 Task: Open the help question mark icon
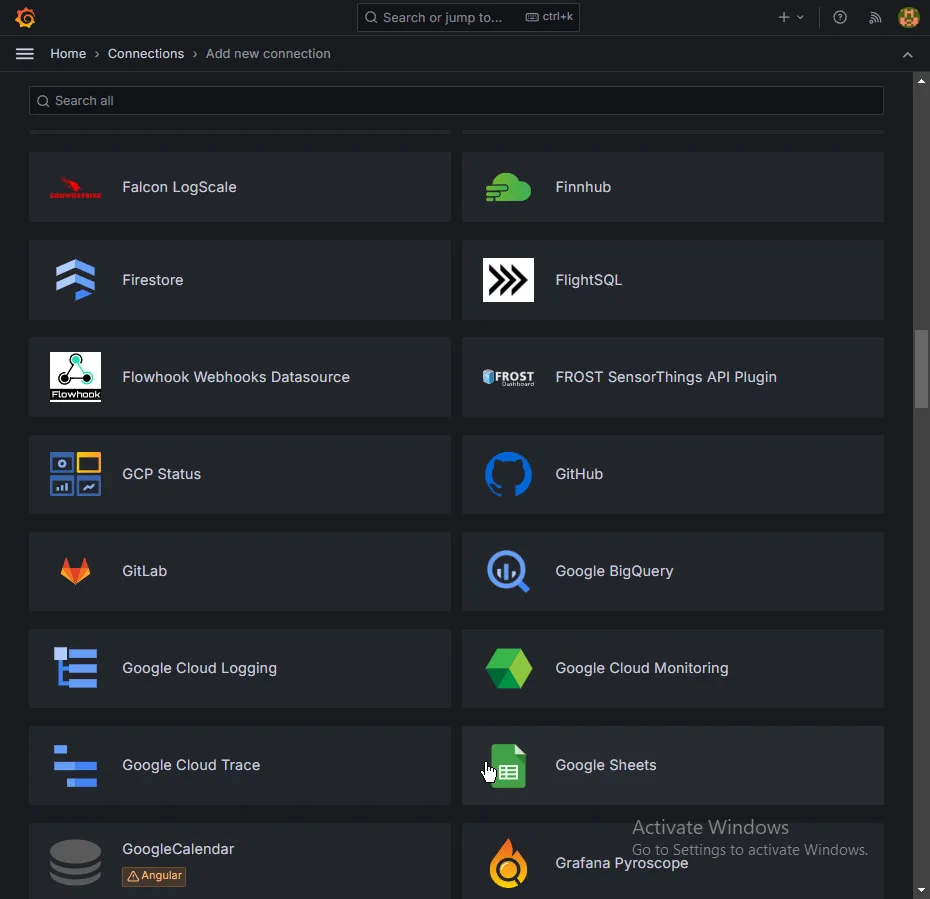point(840,17)
